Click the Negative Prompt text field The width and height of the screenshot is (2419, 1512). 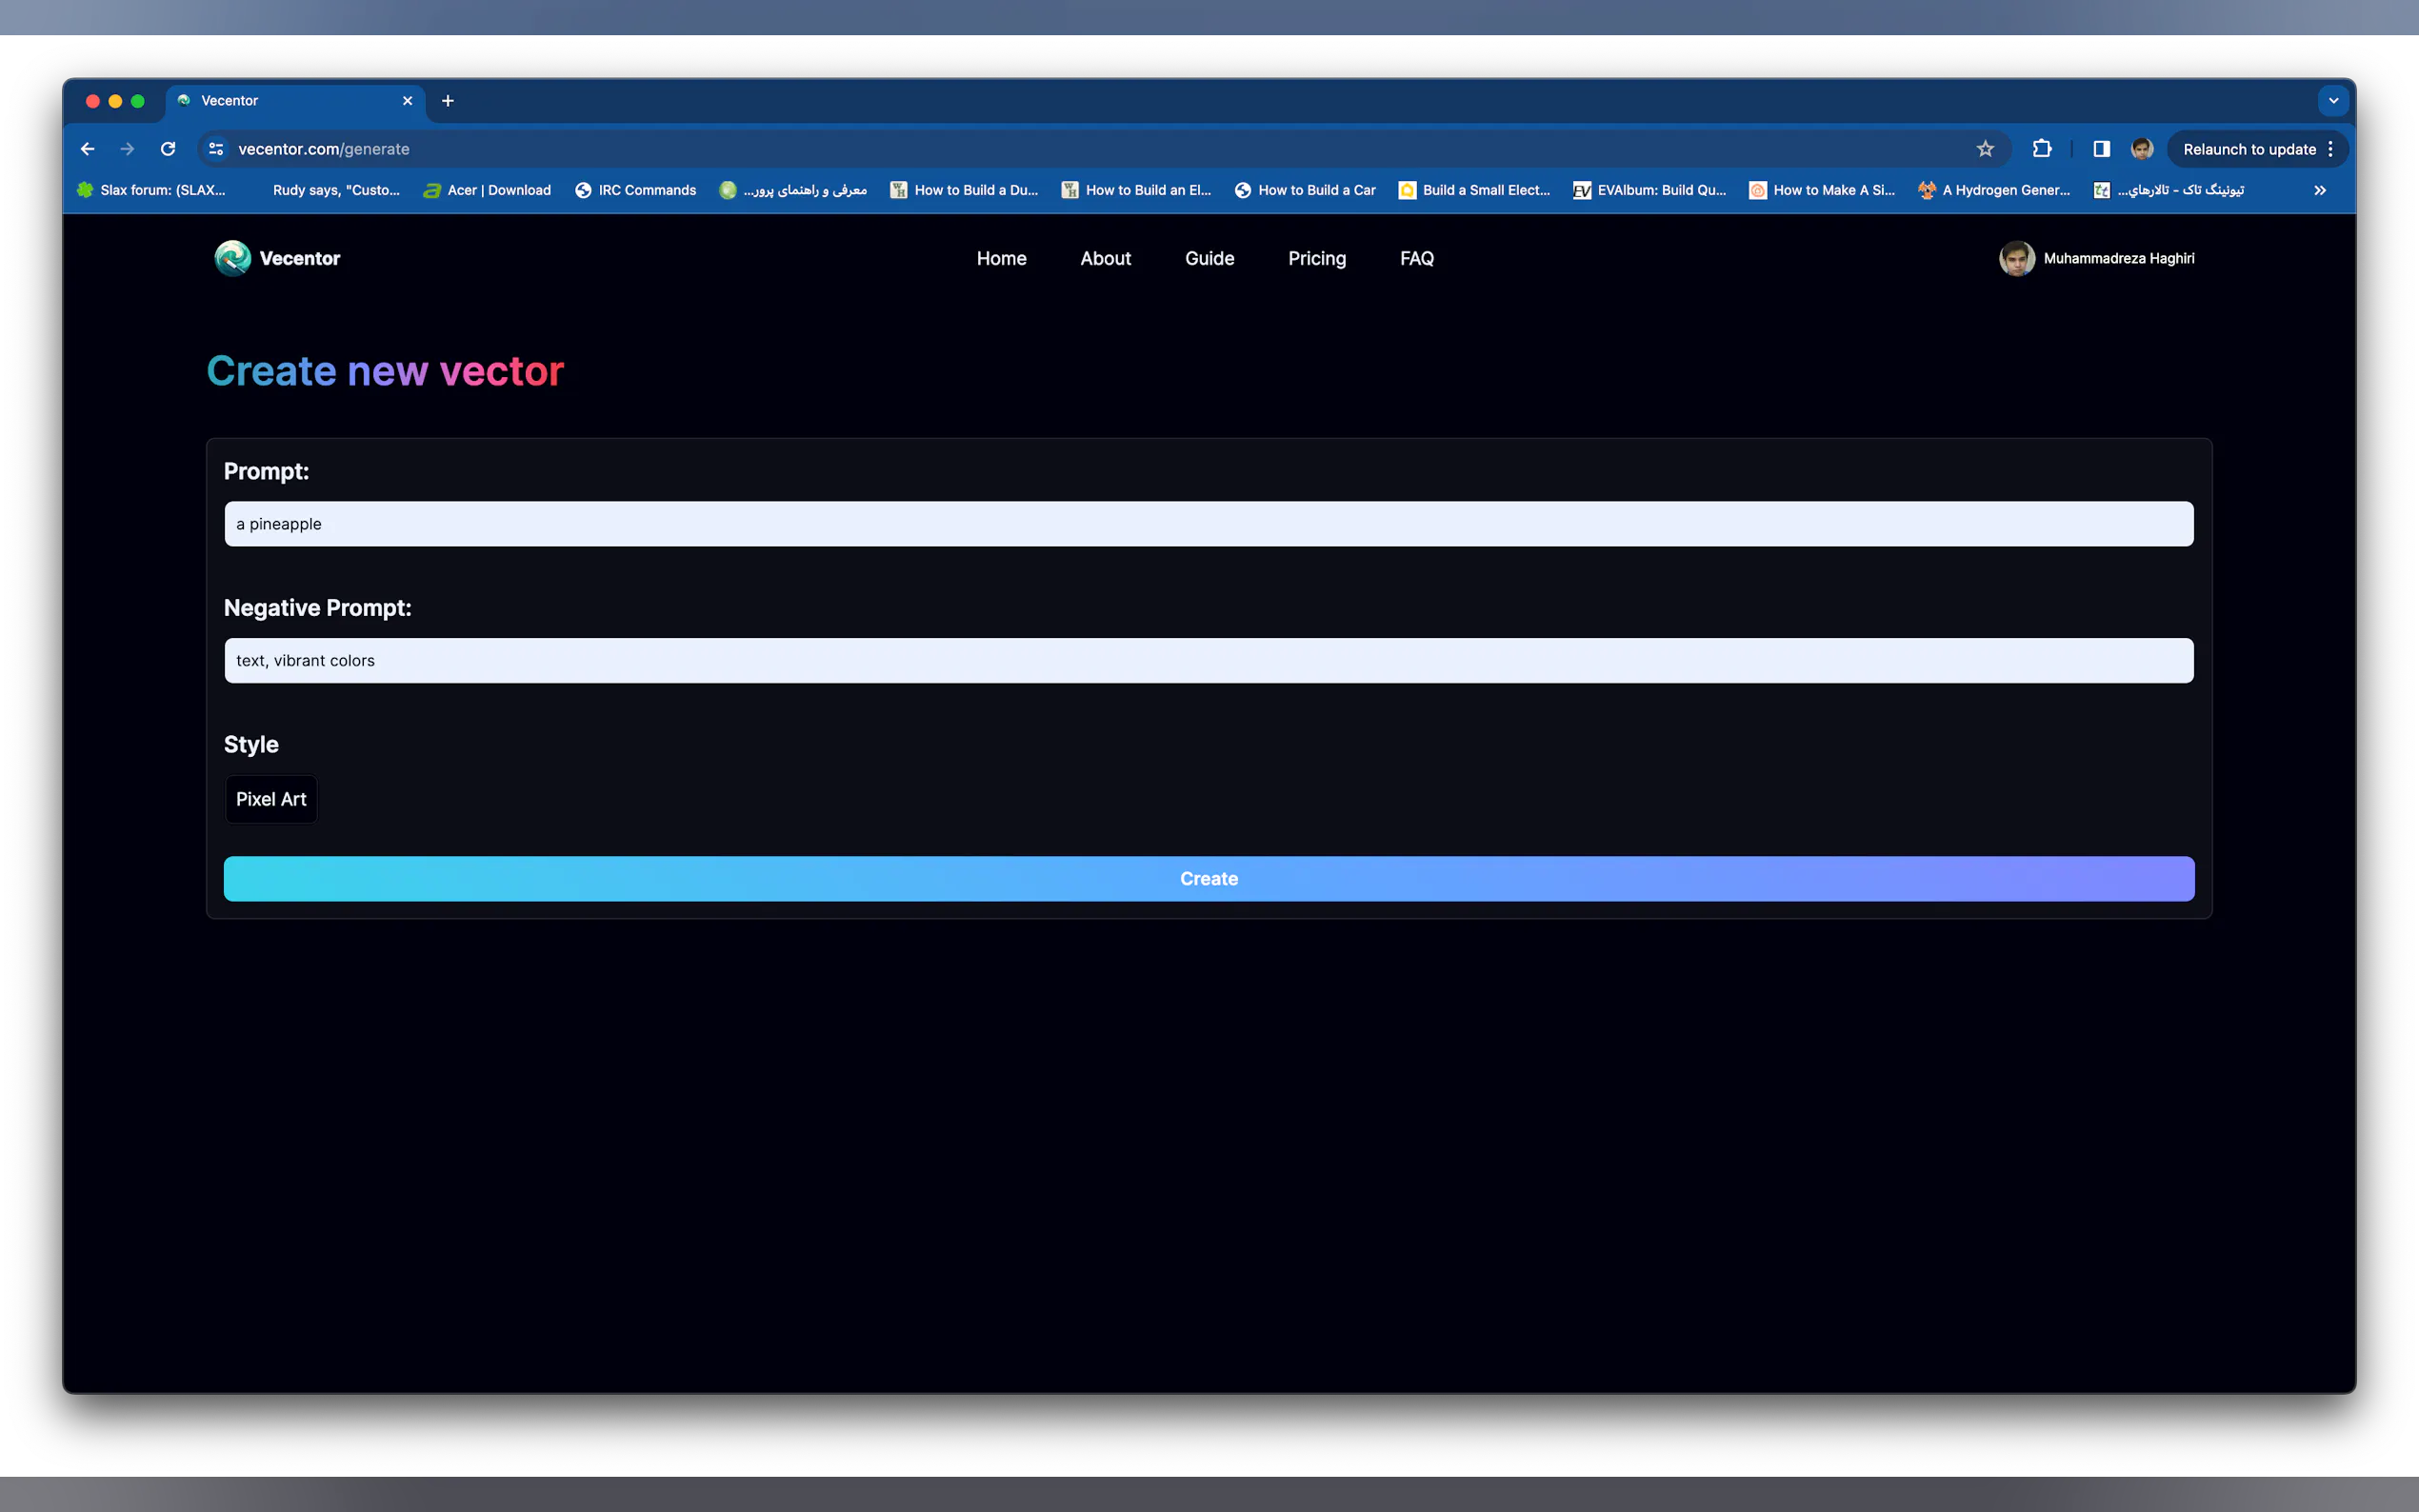coord(1208,661)
